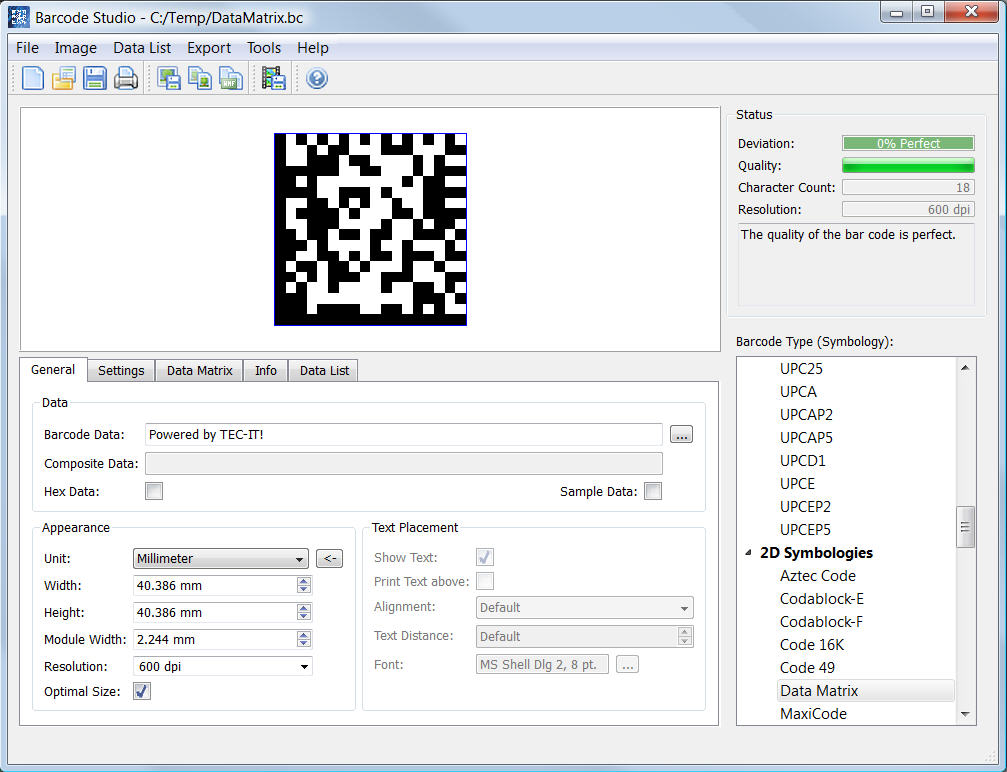This screenshot has width=1007, height=772.
Task: Collapse the 2D Symbologies tree group
Action: click(748, 552)
